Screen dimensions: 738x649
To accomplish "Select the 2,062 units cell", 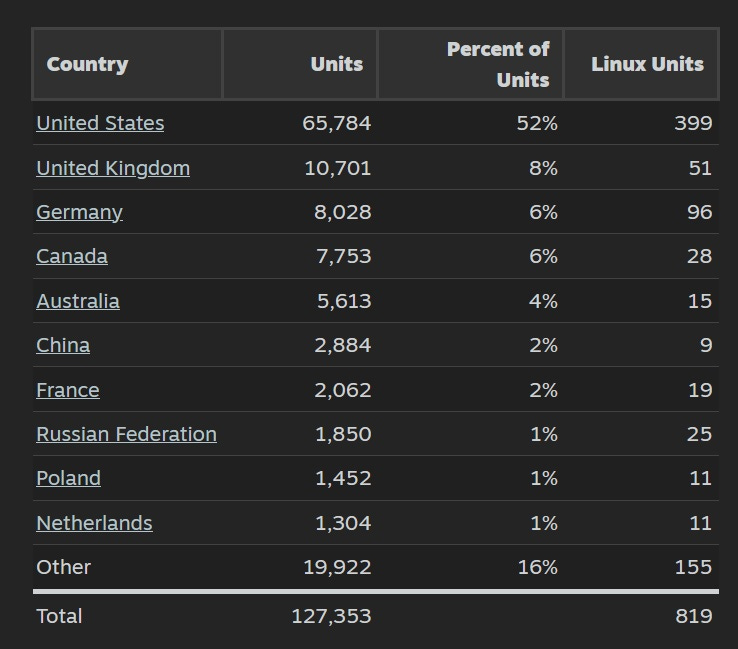I will (343, 390).
